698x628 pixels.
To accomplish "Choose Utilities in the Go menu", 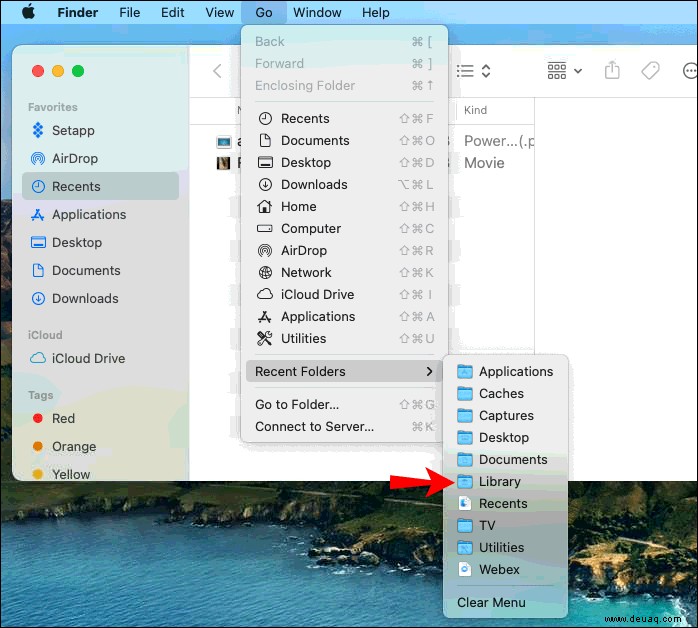I will (x=345, y=339).
